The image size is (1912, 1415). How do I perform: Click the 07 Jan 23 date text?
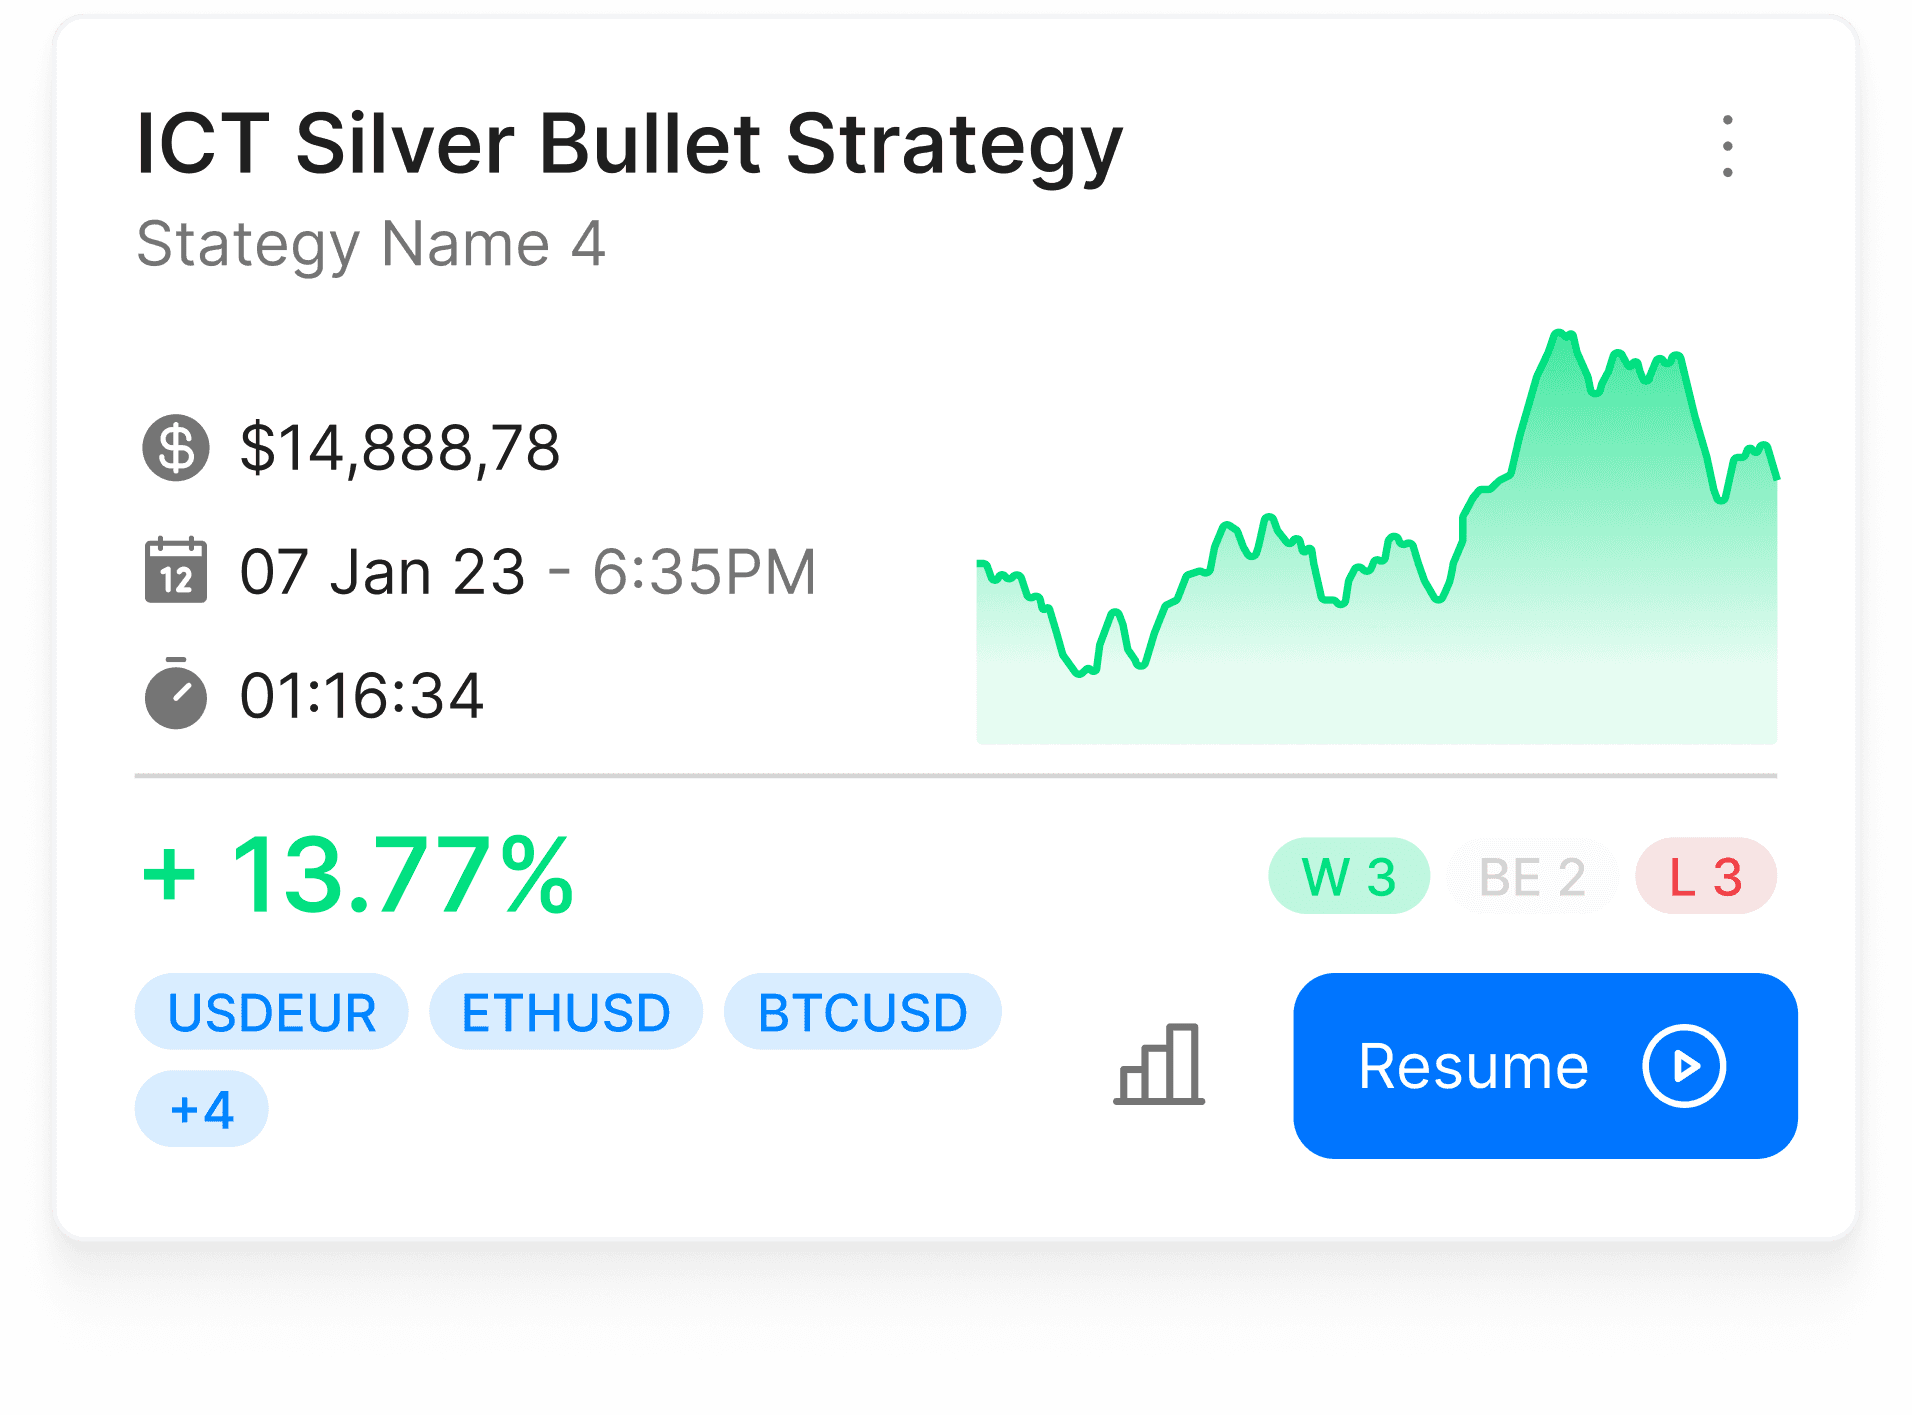(382, 571)
